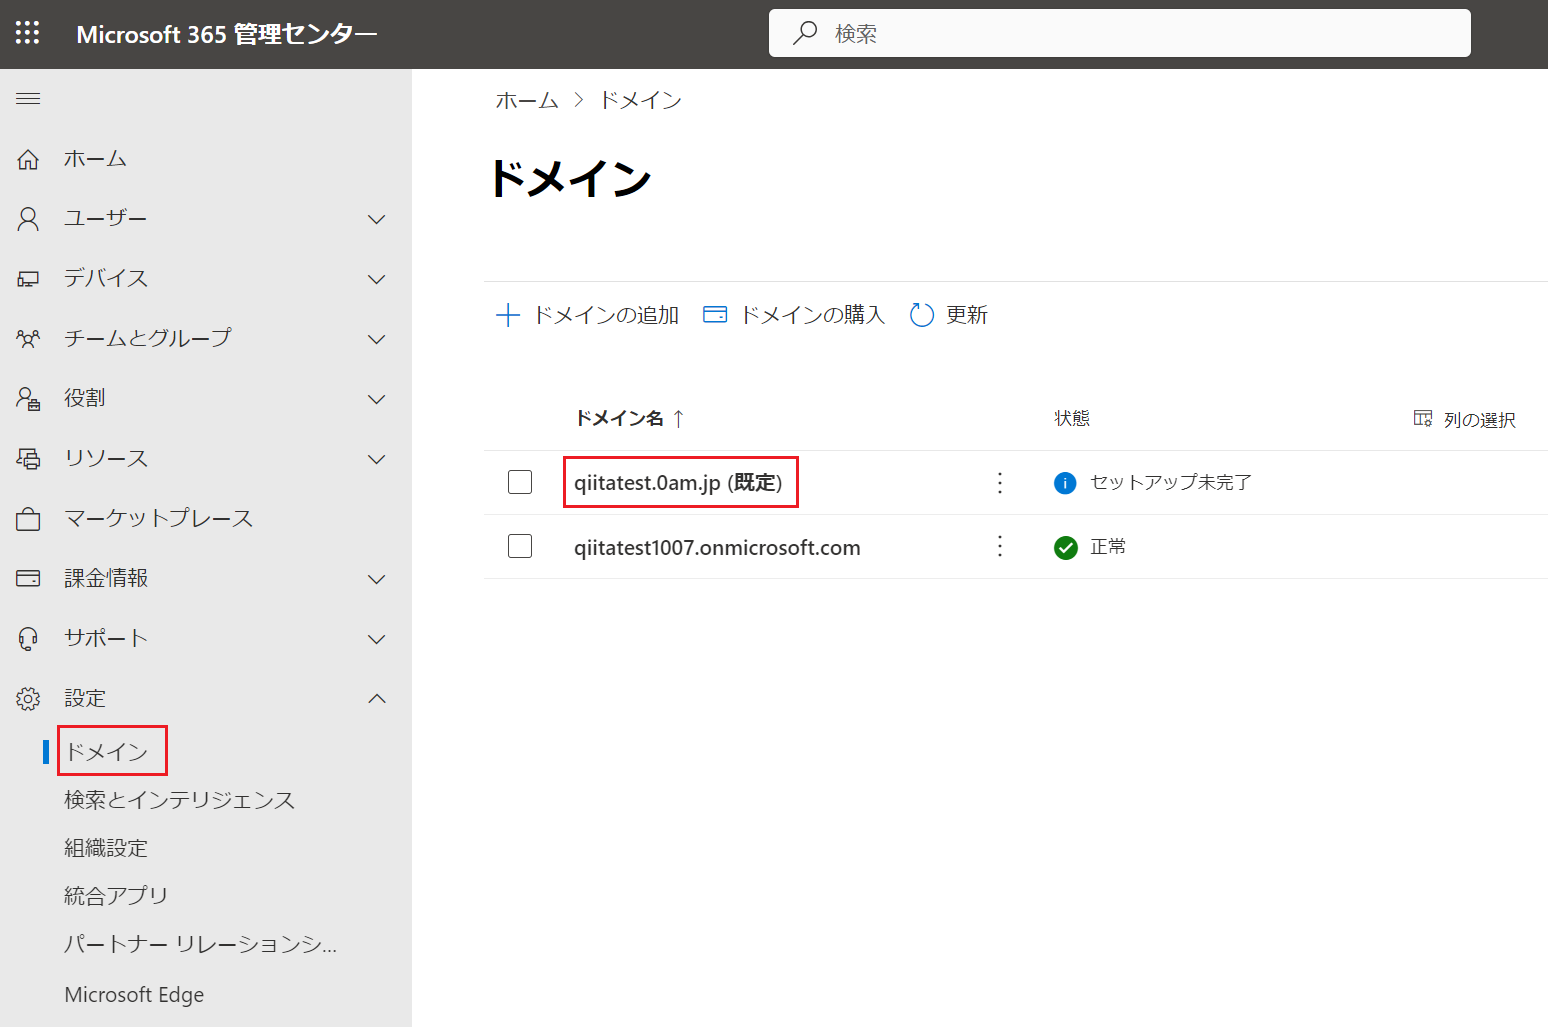The width and height of the screenshot is (1548, 1027).
Task: Click the Marketplace shopping bag icon
Action: [x=28, y=519]
